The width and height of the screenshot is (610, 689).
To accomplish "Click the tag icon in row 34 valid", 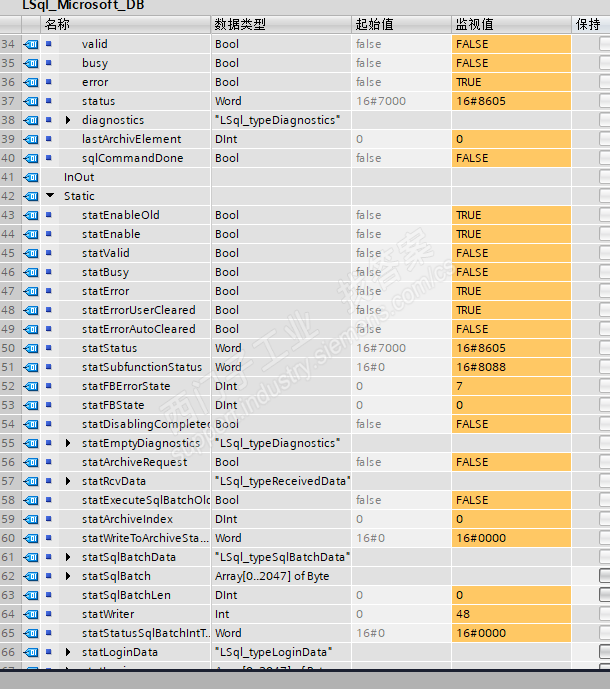I will pyautogui.click(x=31, y=44).
